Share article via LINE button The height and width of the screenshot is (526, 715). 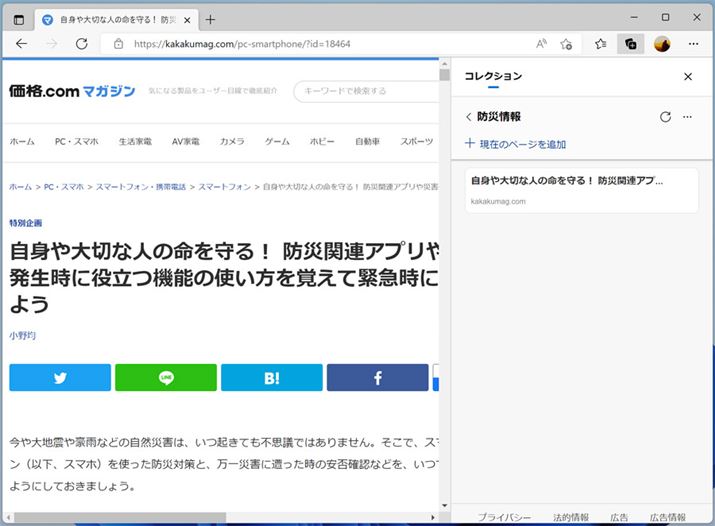tap(166, 378)
